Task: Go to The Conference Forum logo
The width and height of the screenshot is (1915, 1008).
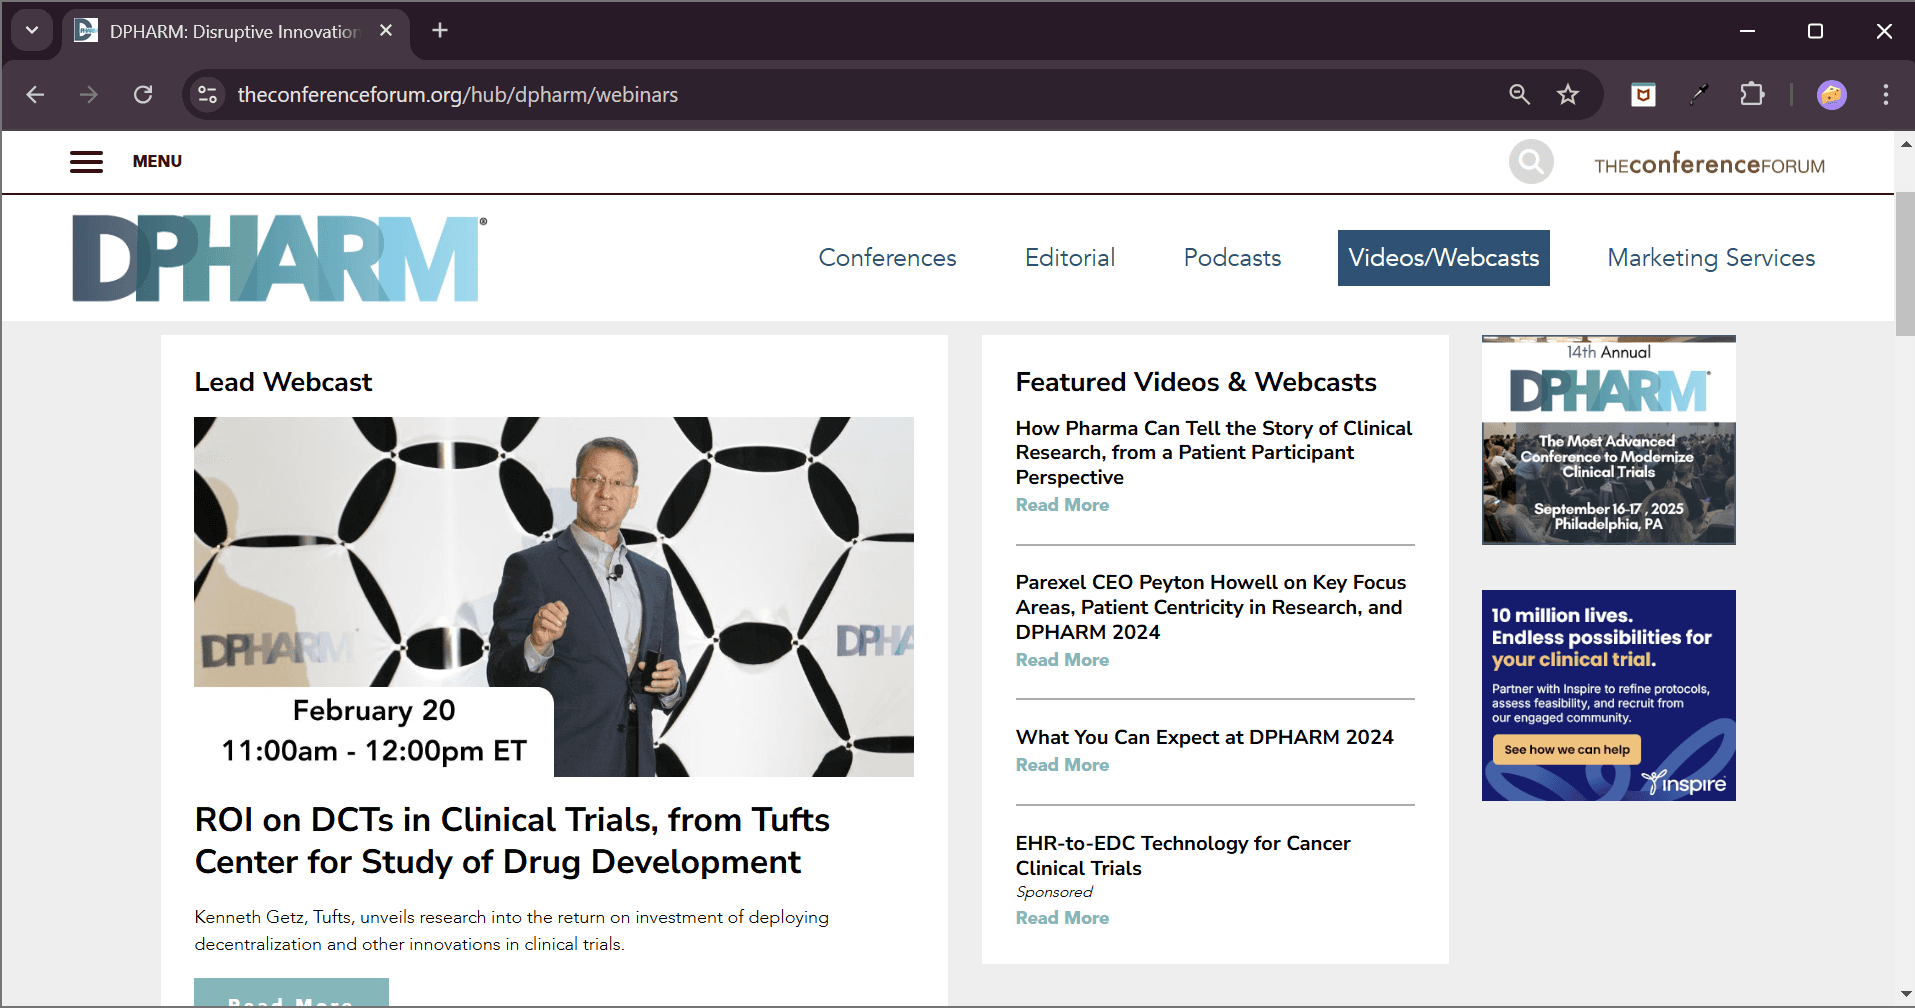Action: coord(1709,165)
